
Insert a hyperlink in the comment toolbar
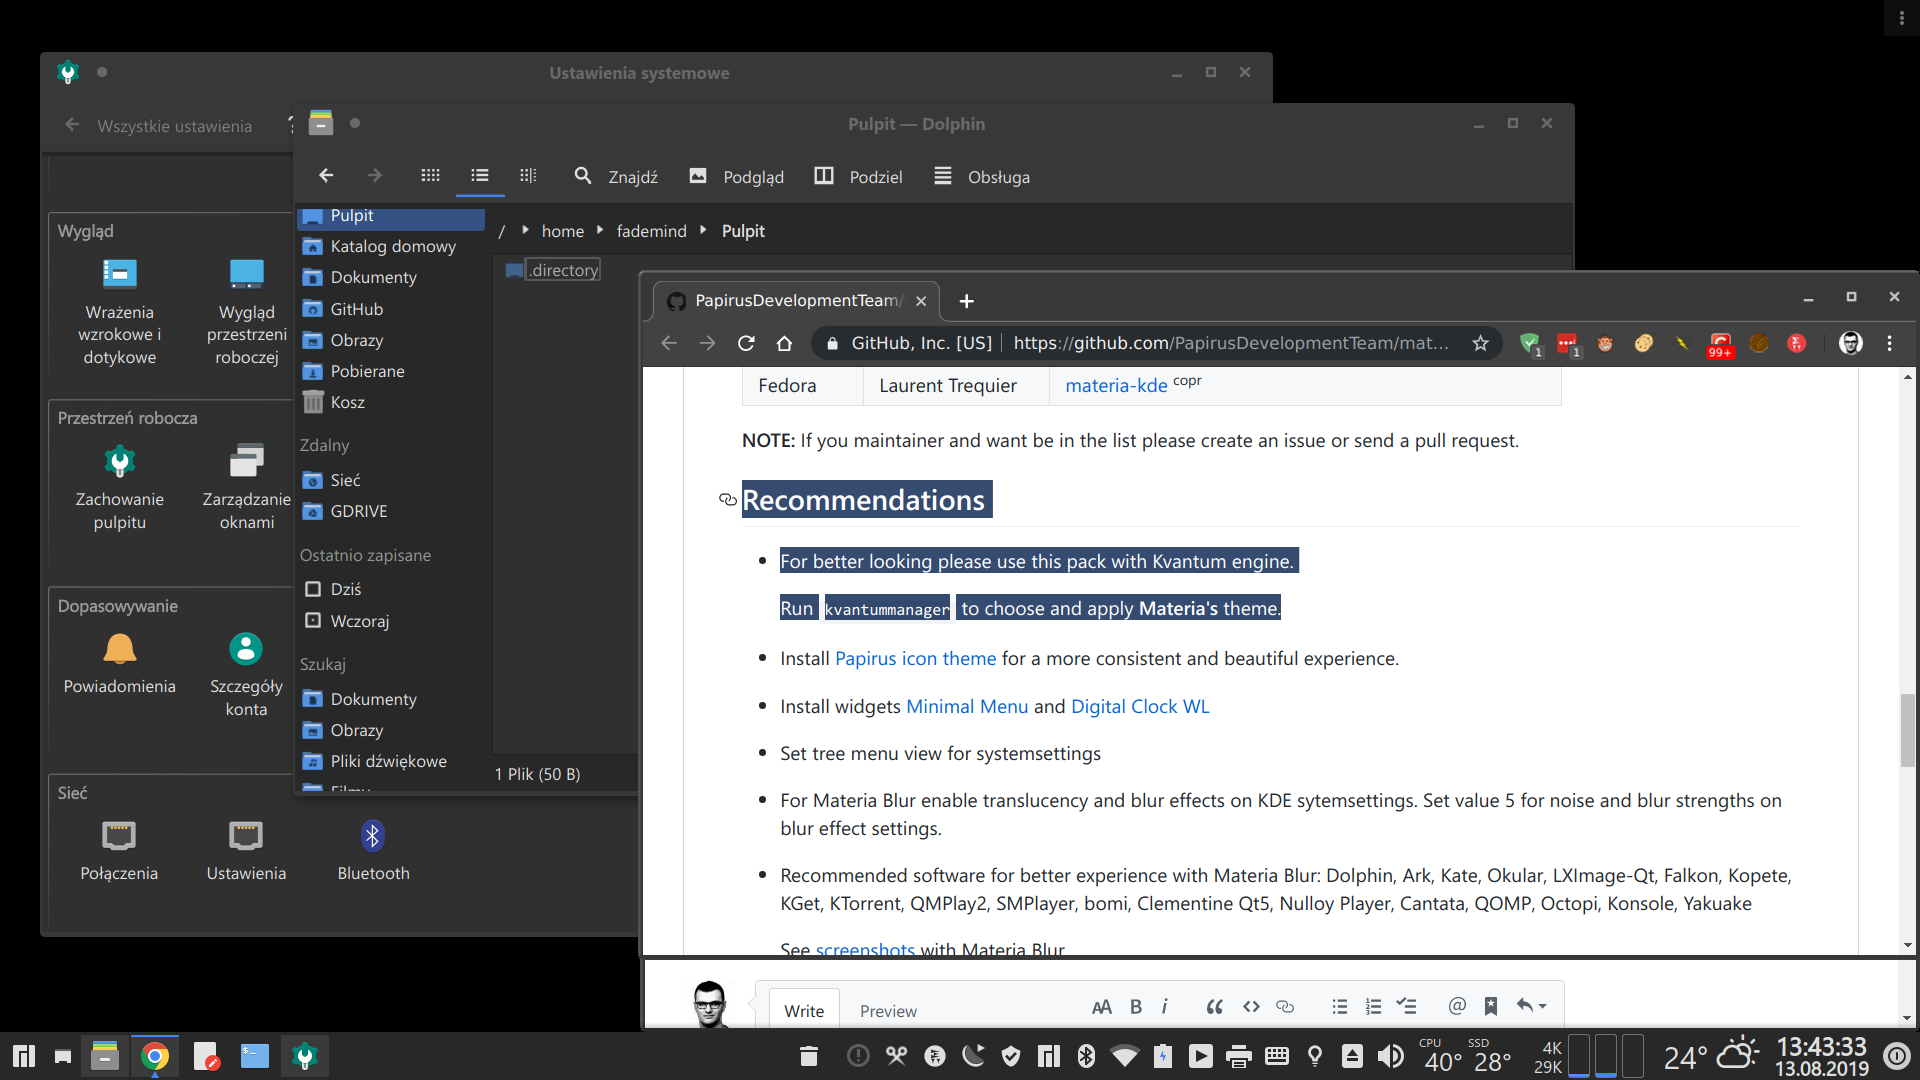(x=1285, y=1006)
